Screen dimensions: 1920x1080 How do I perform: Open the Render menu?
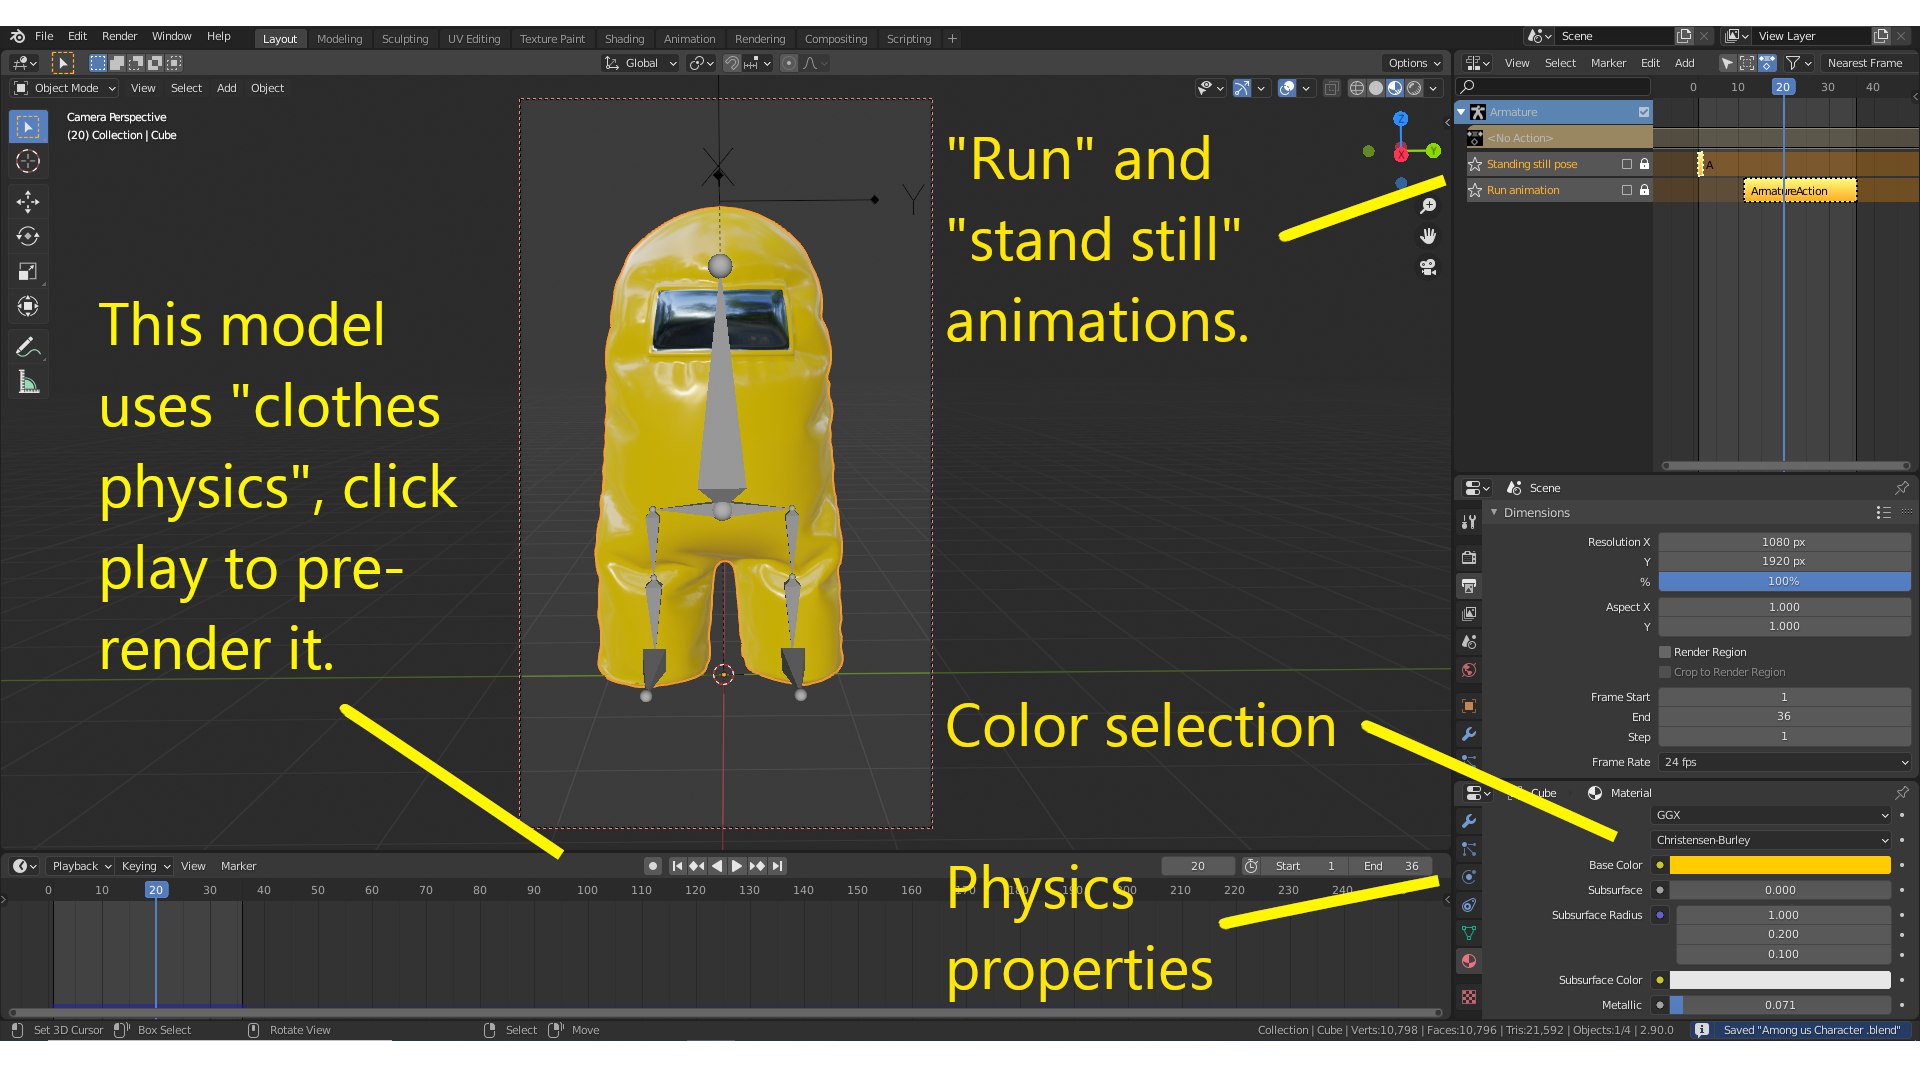click(119, 36)
